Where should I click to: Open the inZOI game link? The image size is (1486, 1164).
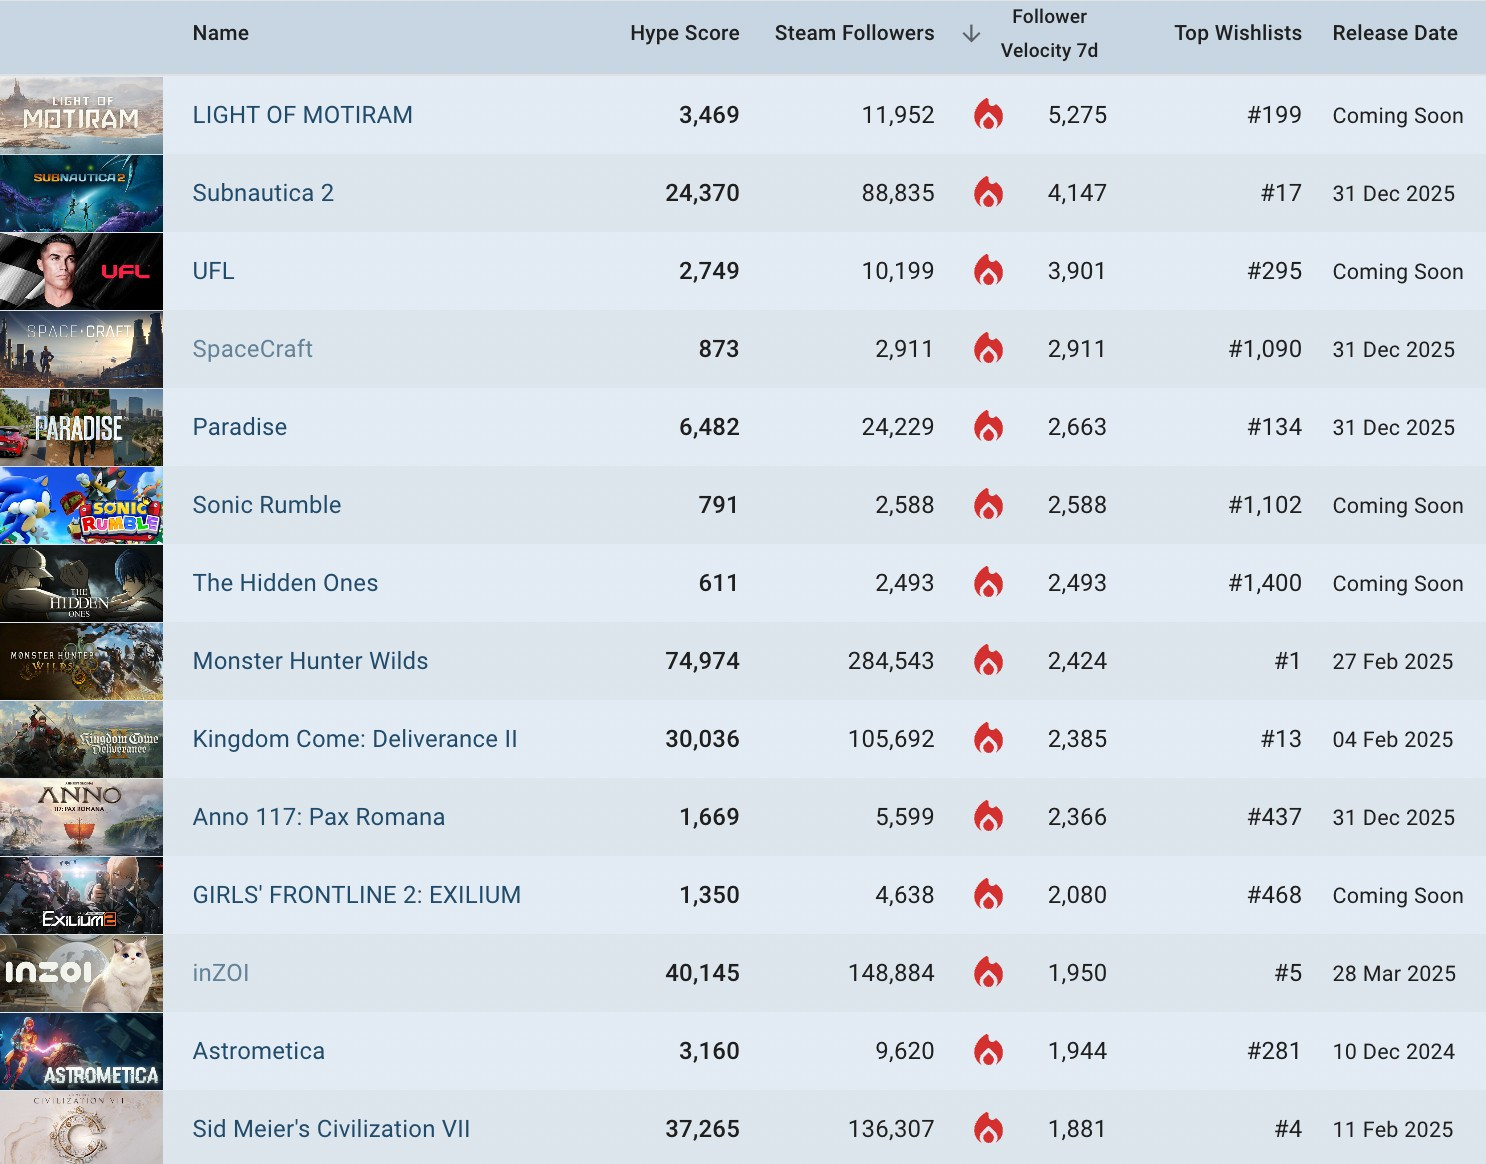(x=221, y=973)
